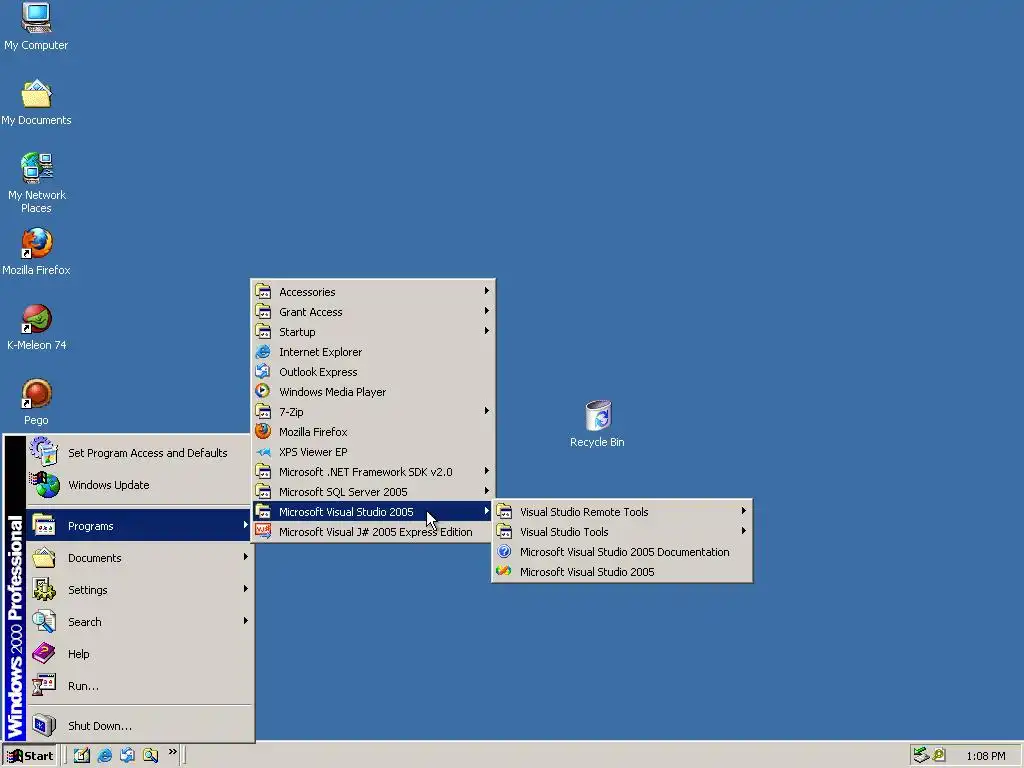Image resolution: width=1024 pixels, height=768 pixels.
Task: Click the fourth quick launch search icon
Action: [x=150, y=755]
